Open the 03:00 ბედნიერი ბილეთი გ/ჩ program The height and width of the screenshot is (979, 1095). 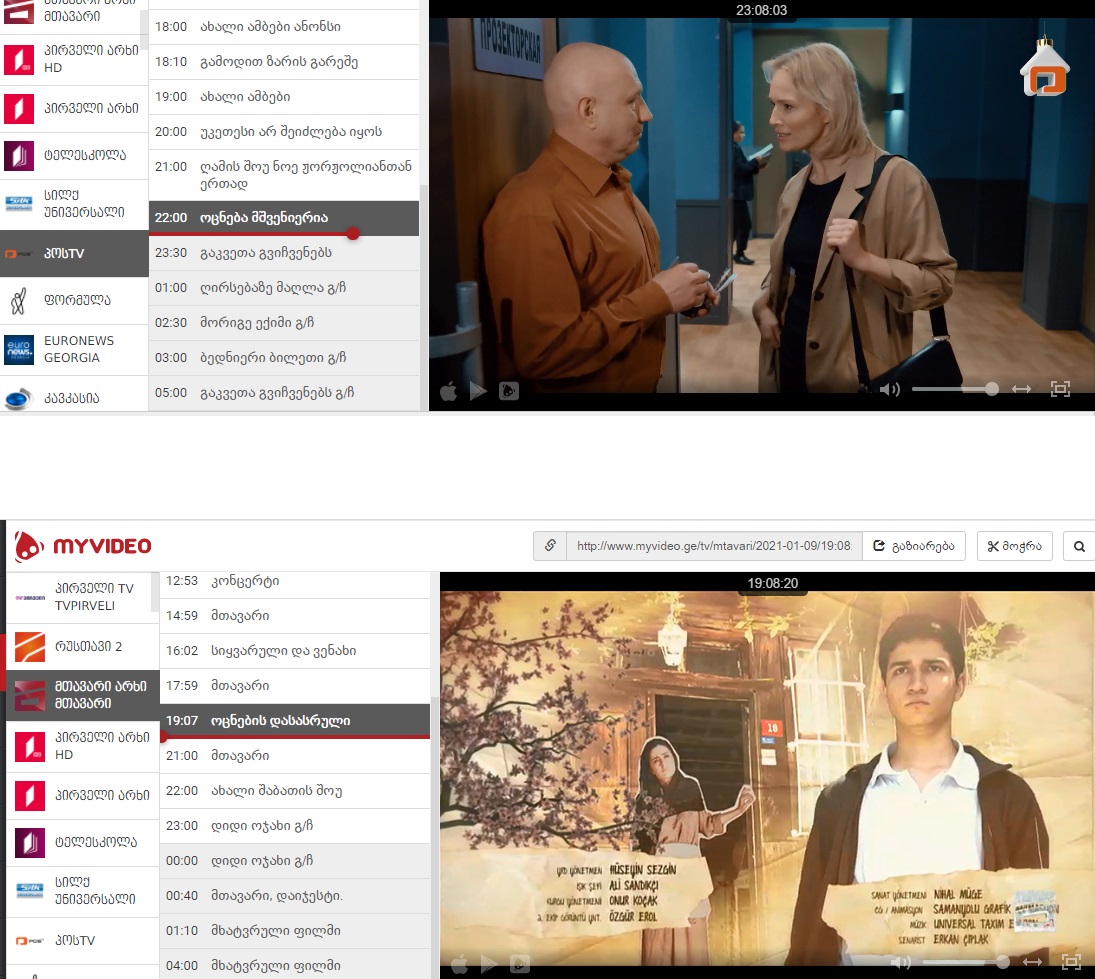pos(284,358)
